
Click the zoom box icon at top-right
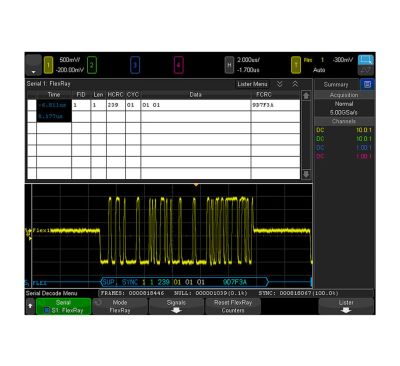click(366, 60)
